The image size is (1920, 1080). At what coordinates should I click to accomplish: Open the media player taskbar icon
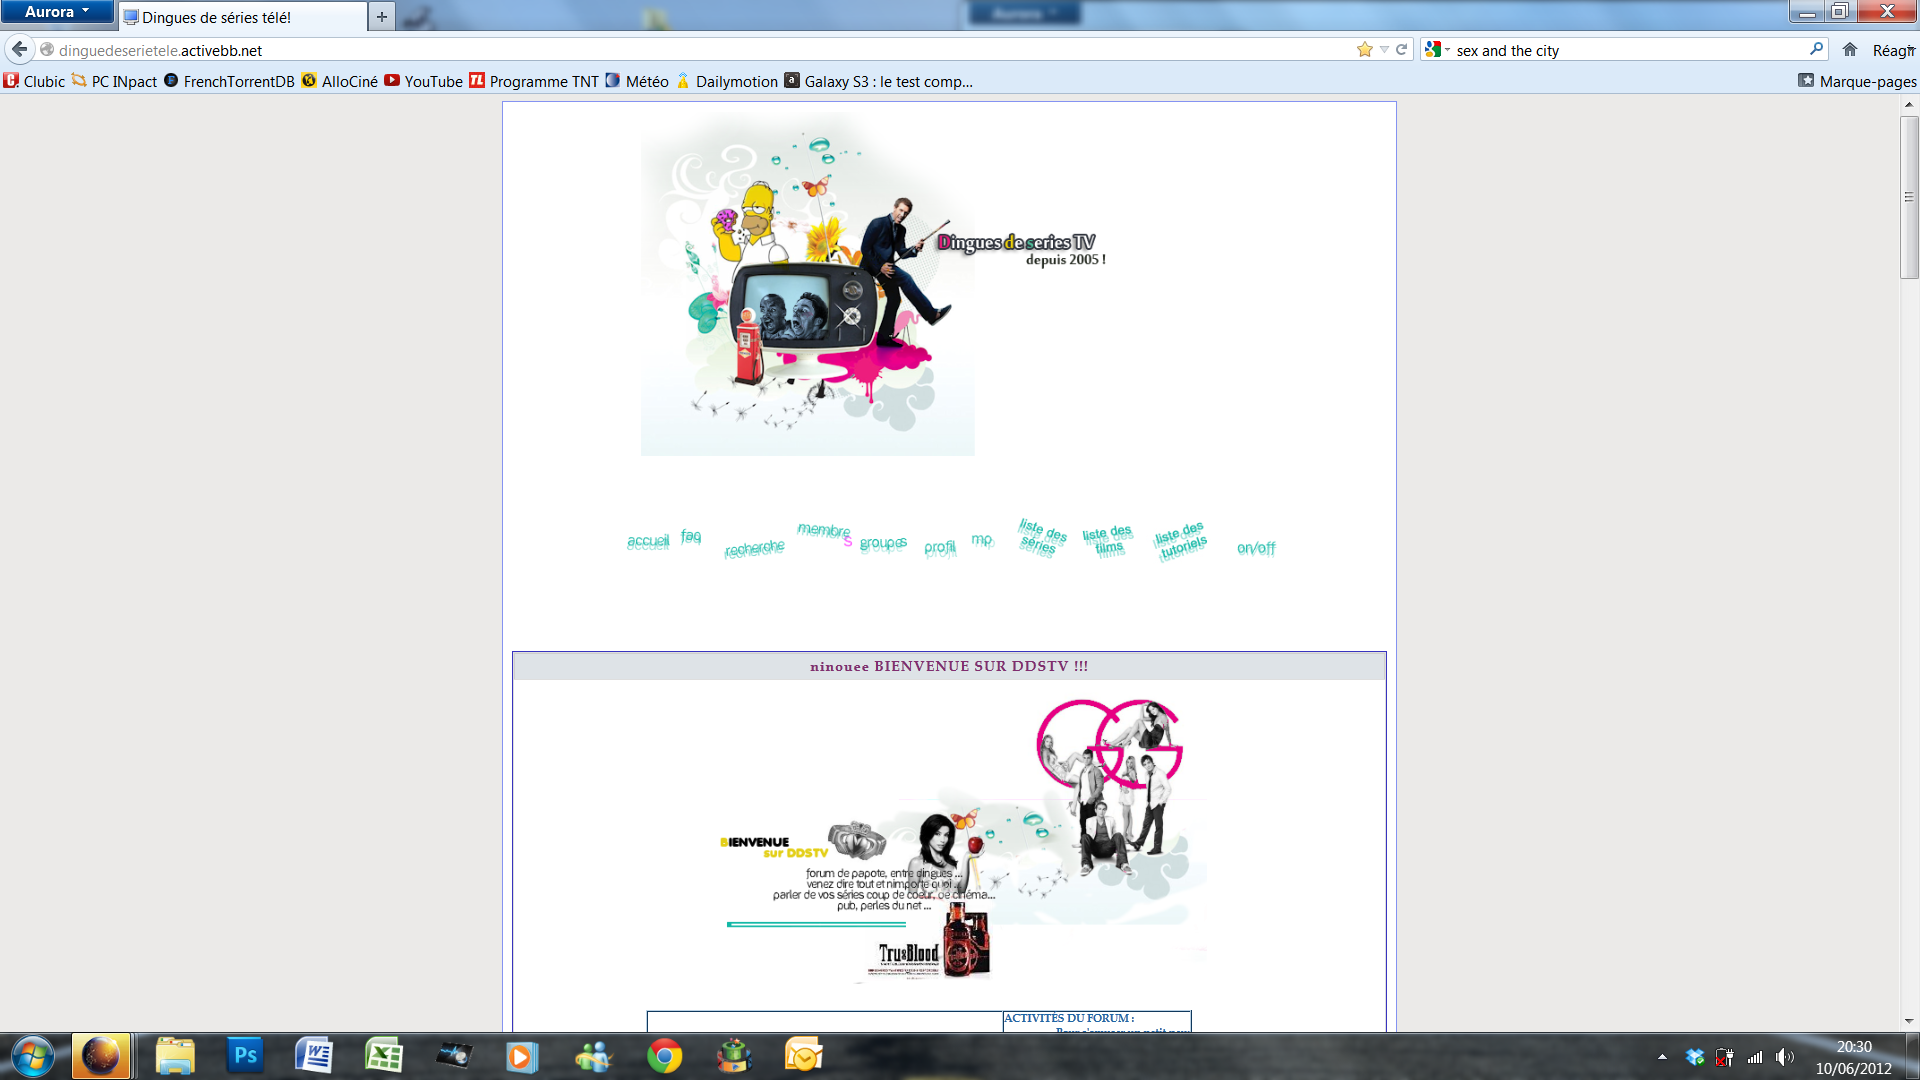pos(522,1056)
